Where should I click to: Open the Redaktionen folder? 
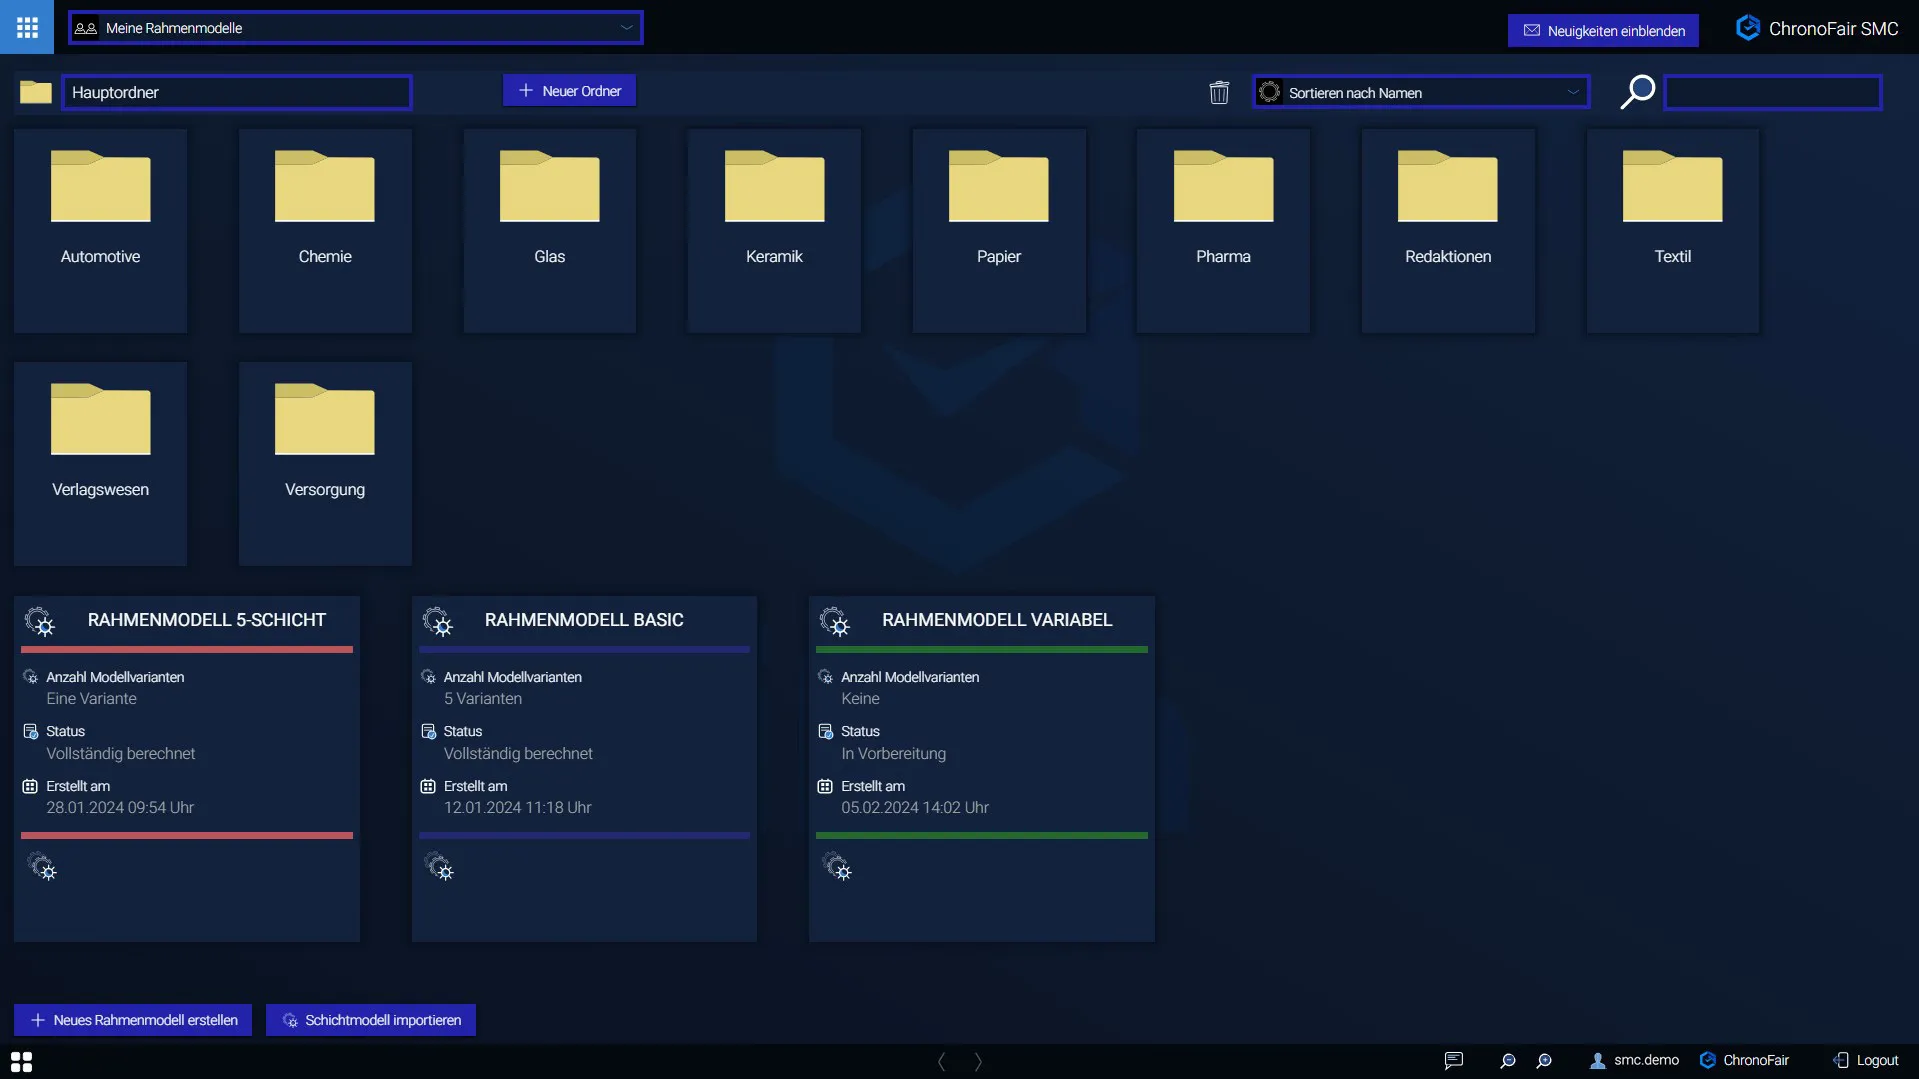1448,230
